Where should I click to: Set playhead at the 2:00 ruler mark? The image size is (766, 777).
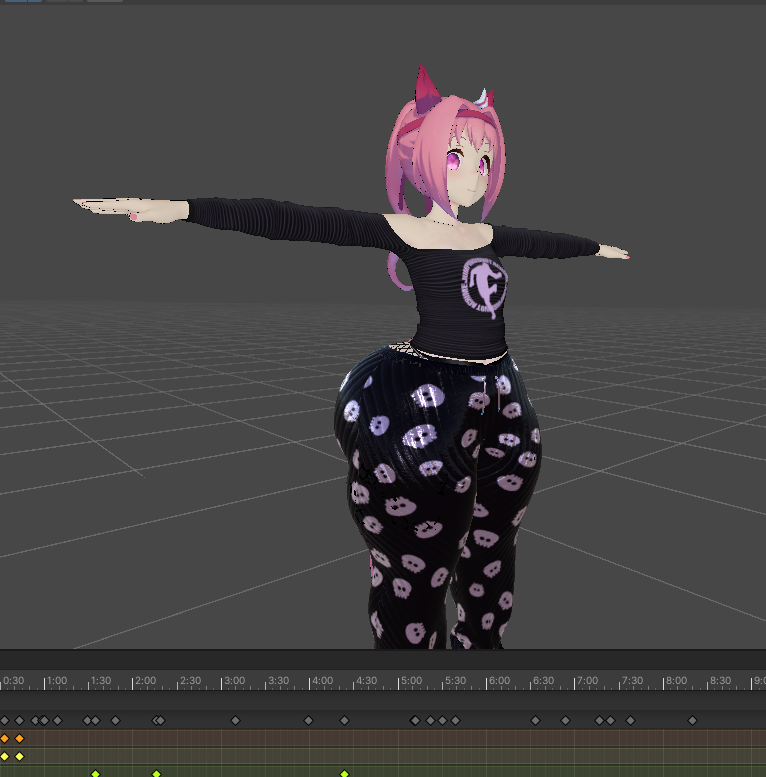[146, 680]
